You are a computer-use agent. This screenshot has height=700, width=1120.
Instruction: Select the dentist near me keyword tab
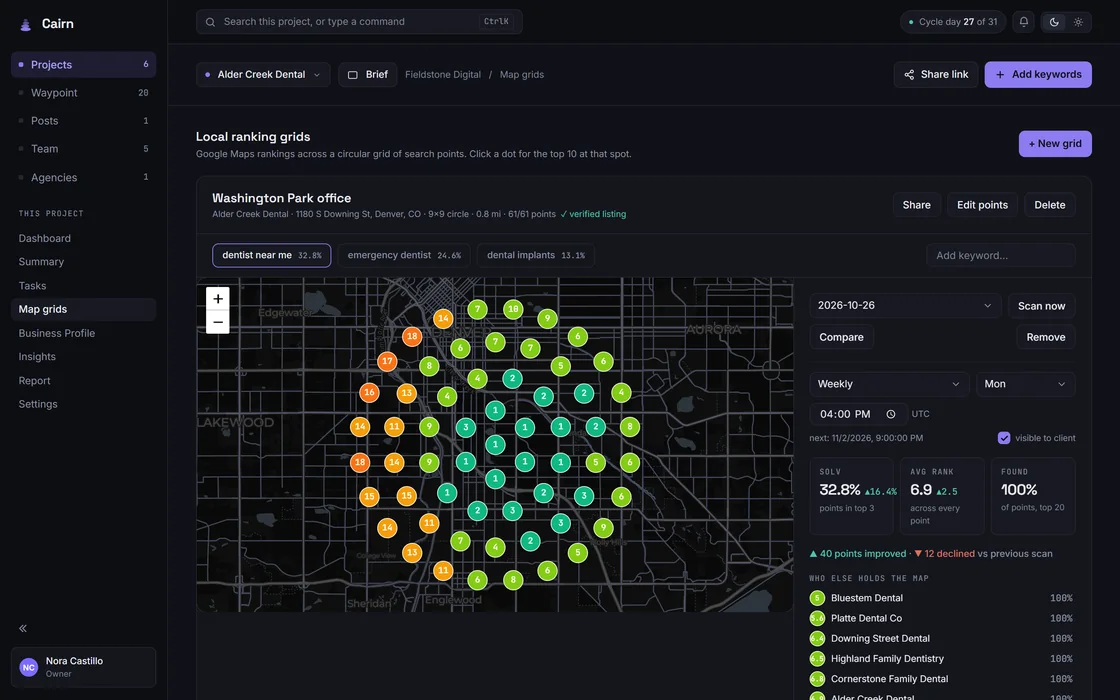pos(271,256)
